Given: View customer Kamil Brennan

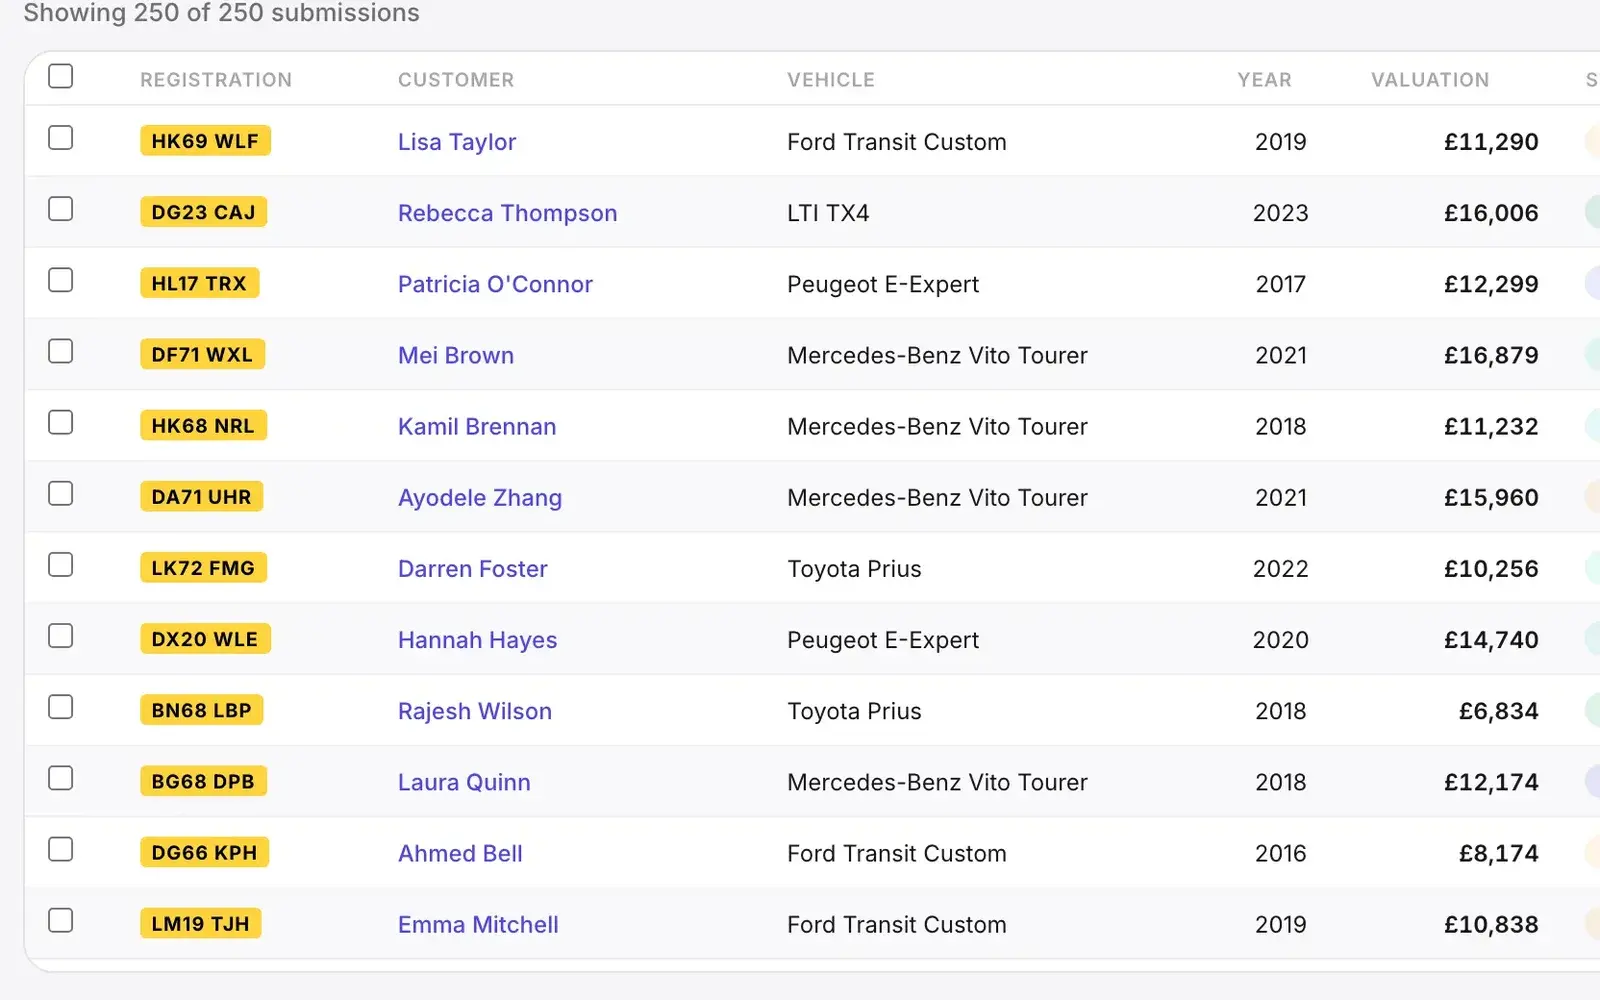Looking at the screenshot, I should pos(477,426).
